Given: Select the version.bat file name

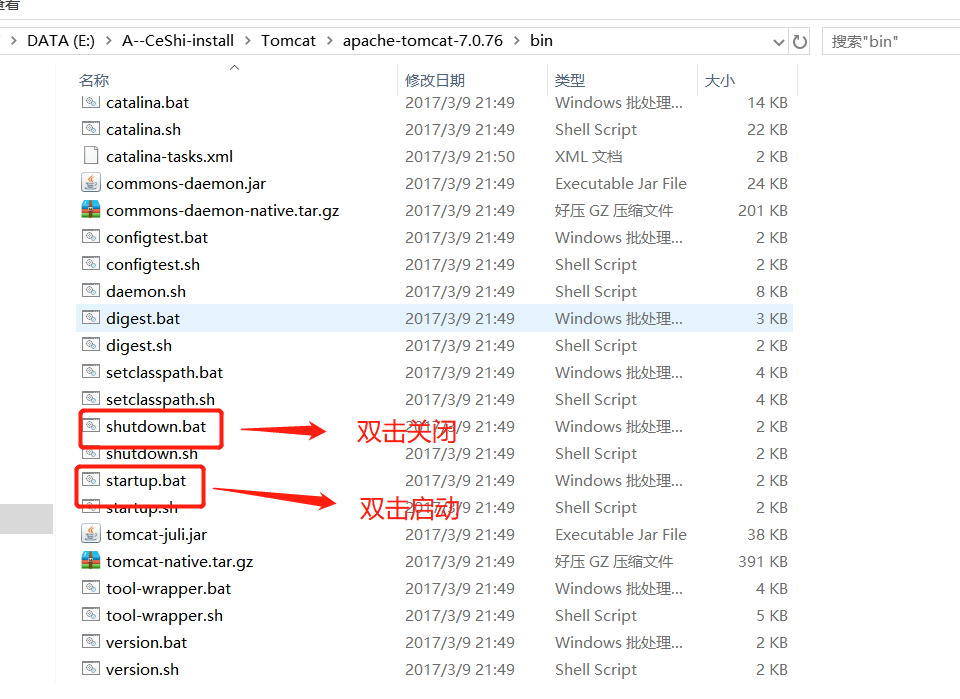Looking at the screenshot, I should [x=146, y=642].
